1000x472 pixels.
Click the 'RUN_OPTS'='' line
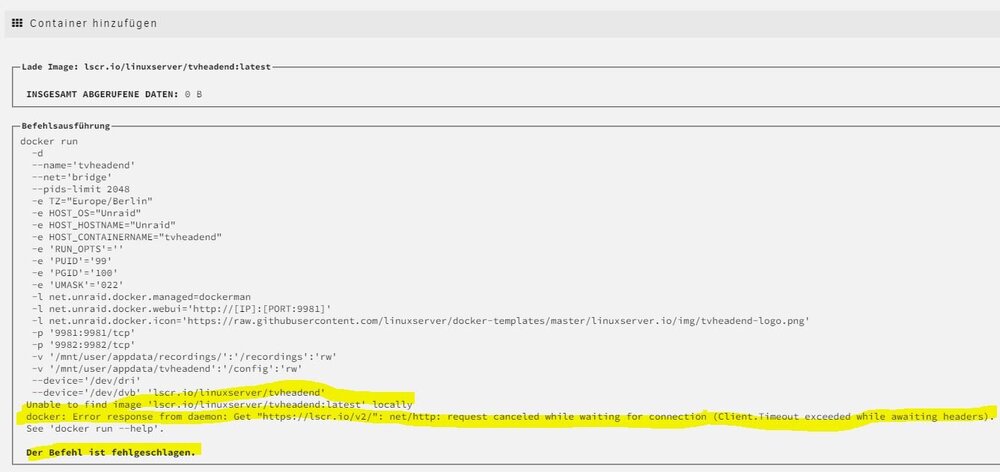pyautogui.click(x=77, y=249)
